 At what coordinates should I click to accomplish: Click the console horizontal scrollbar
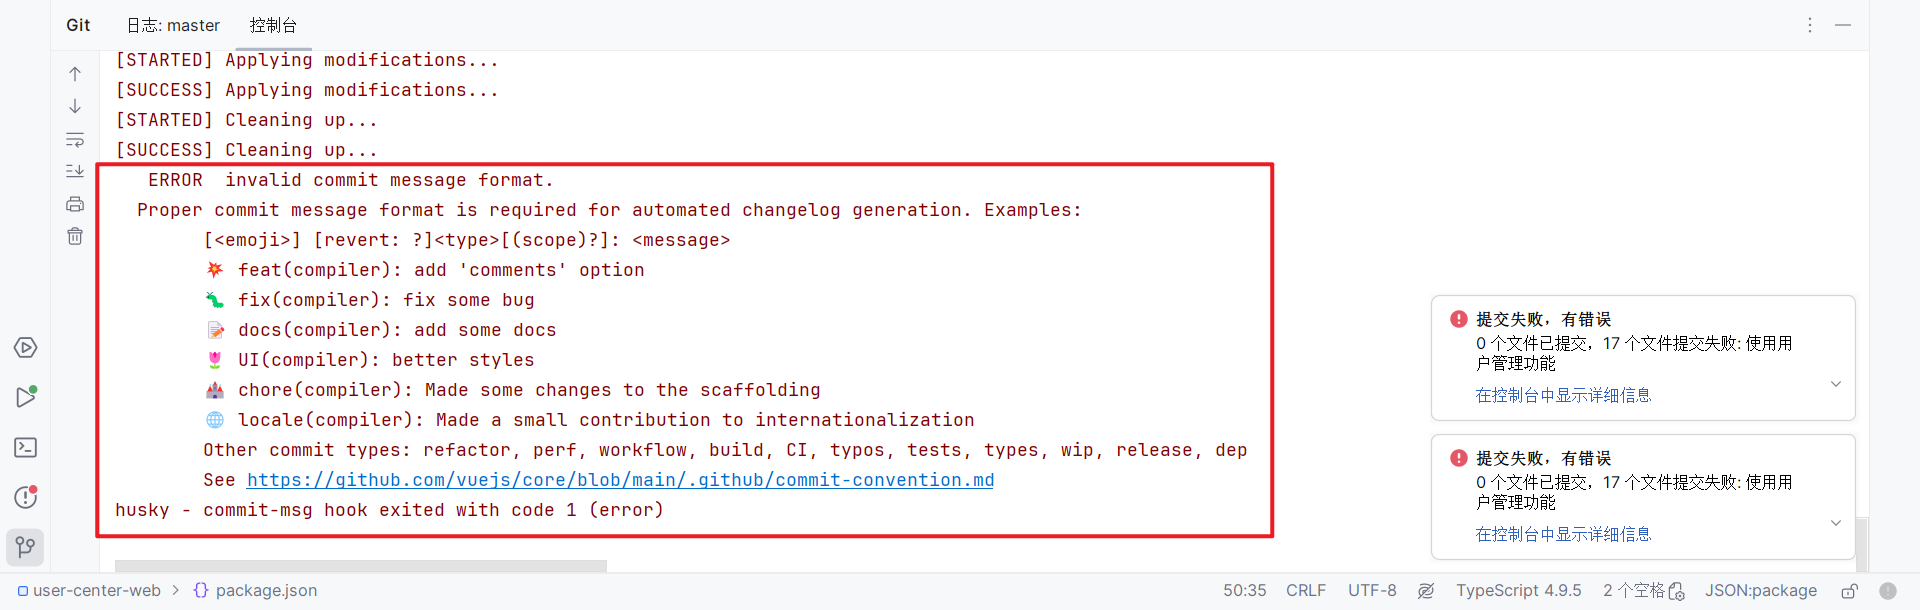360,566
